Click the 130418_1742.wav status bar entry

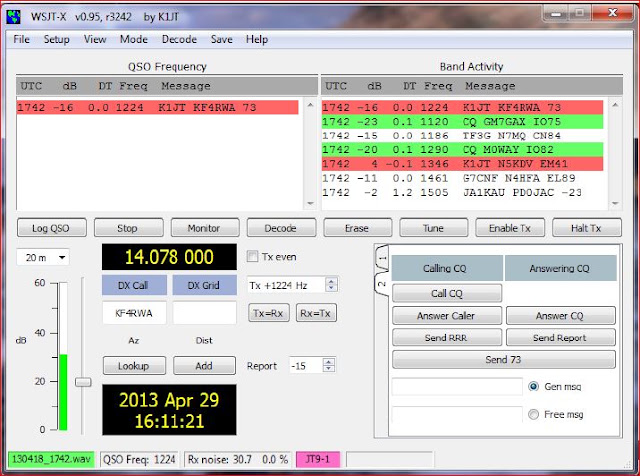(51, 459)
